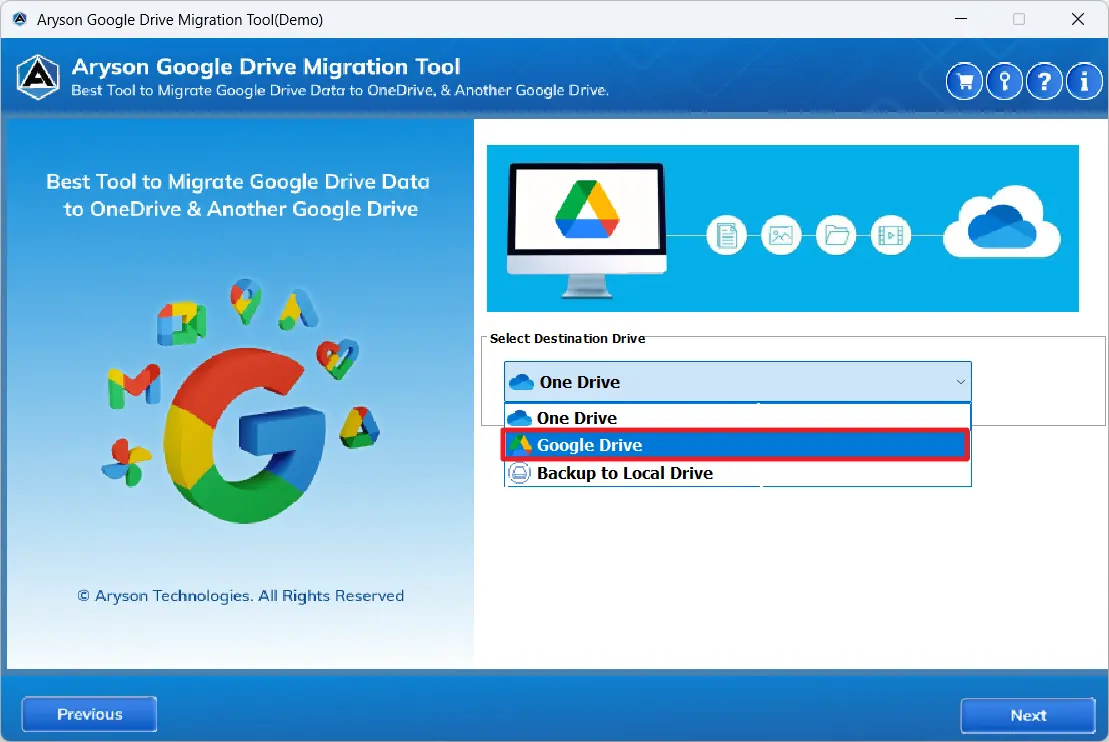Click the Aryson logo in header
The height and width of the screenshot is (742, 1109).
(x=38, y=78)
